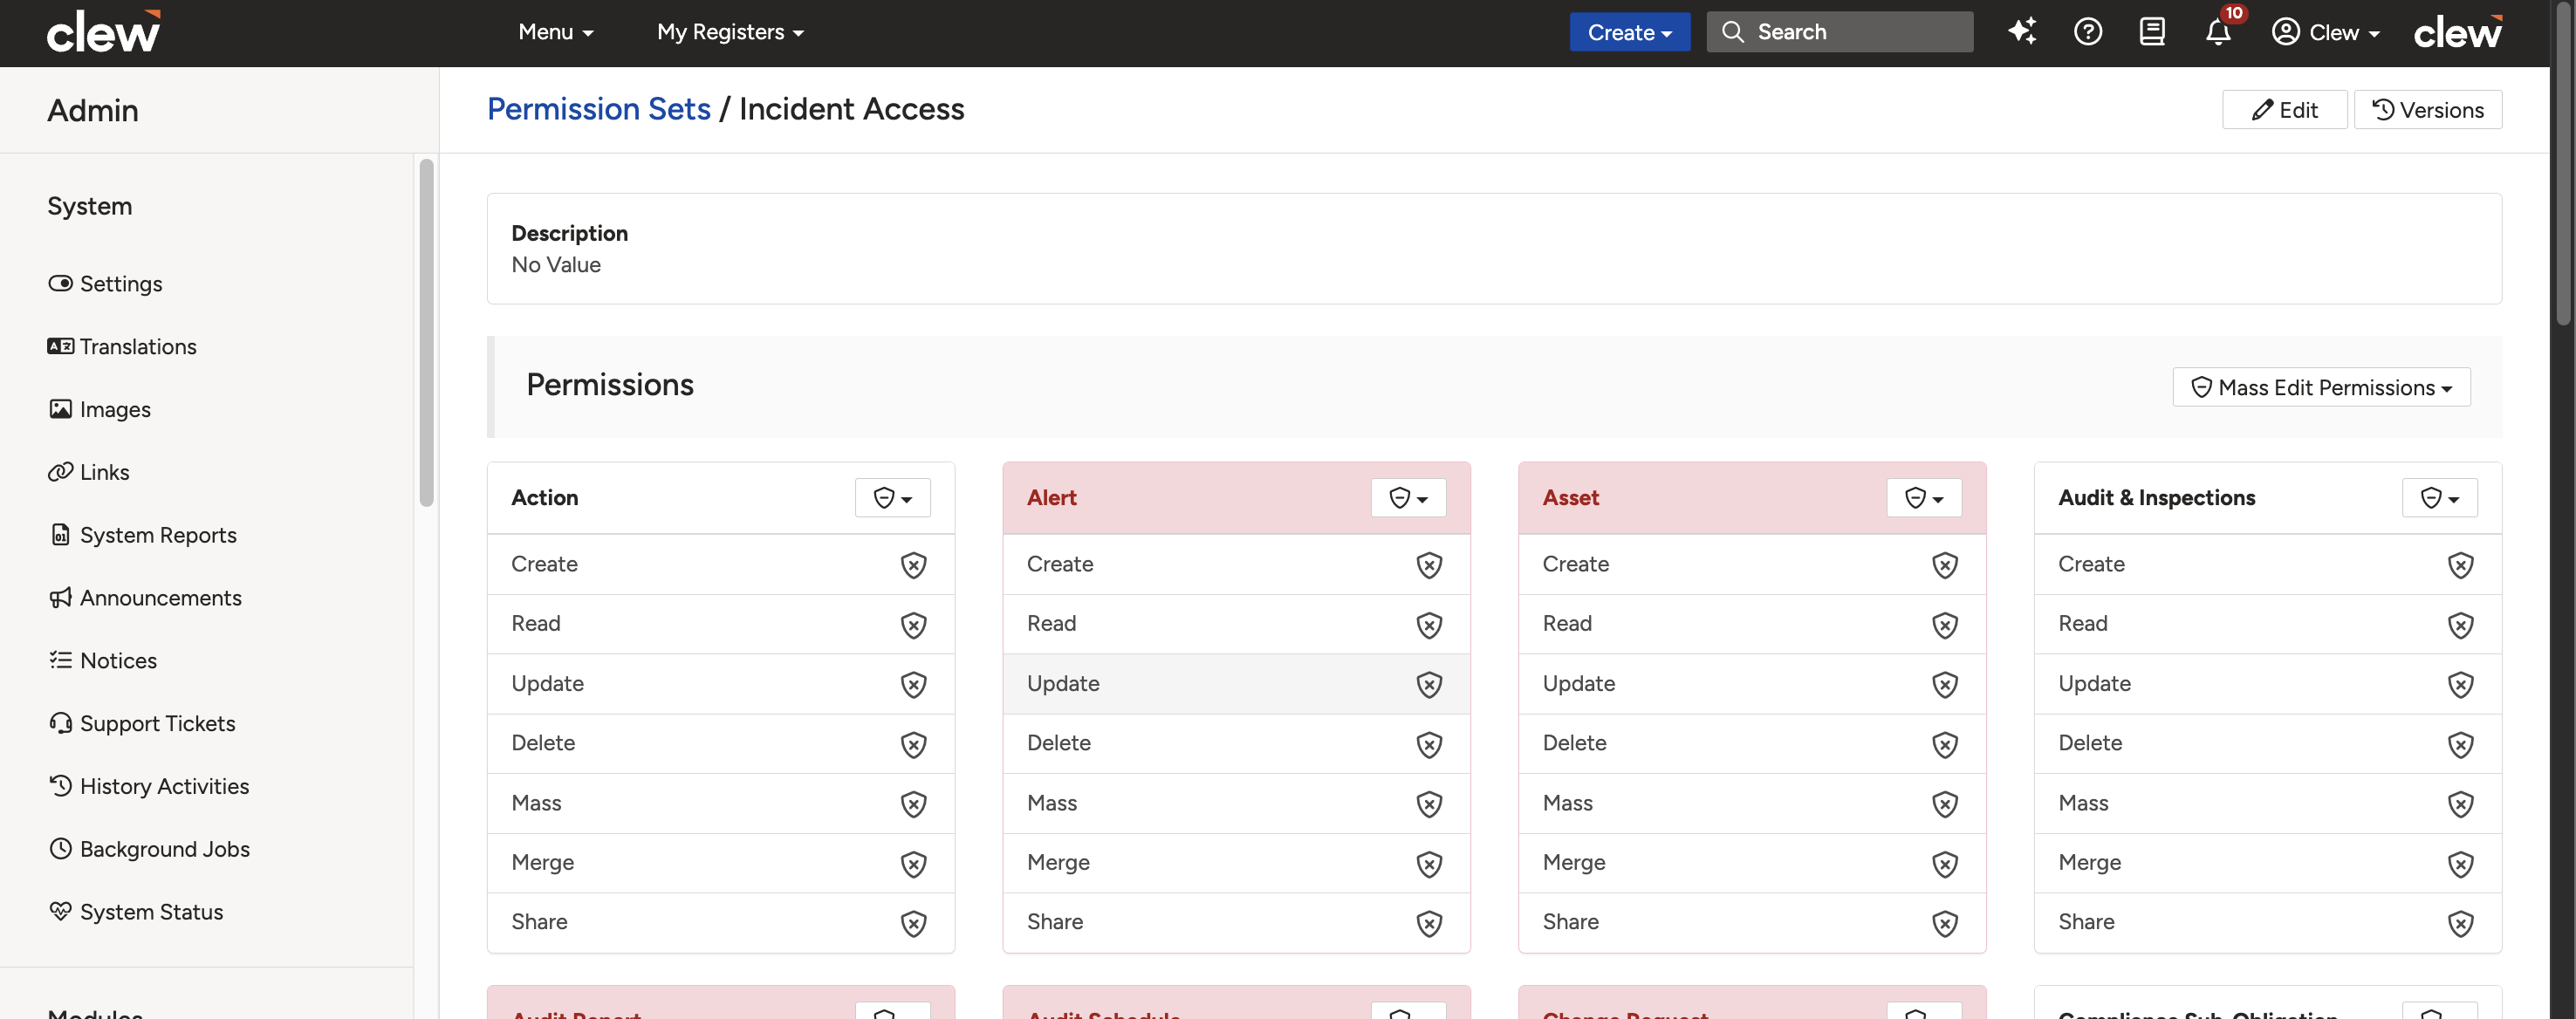The height and width of the screenshot is (1019, 2576).
Task: Click the clew logo at top right
Action: click(x=2458, y=31)
